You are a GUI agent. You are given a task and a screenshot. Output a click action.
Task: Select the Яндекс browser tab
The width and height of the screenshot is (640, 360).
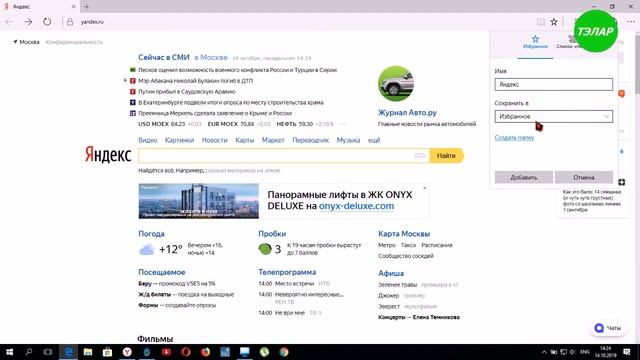pos(39,7)
